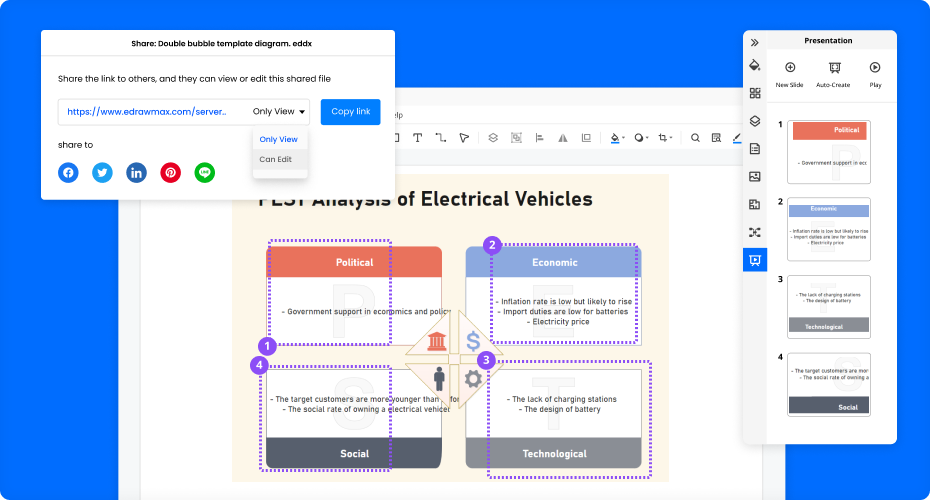
Task: Select the Connector tool in toolbar
Action: [440, 138]
